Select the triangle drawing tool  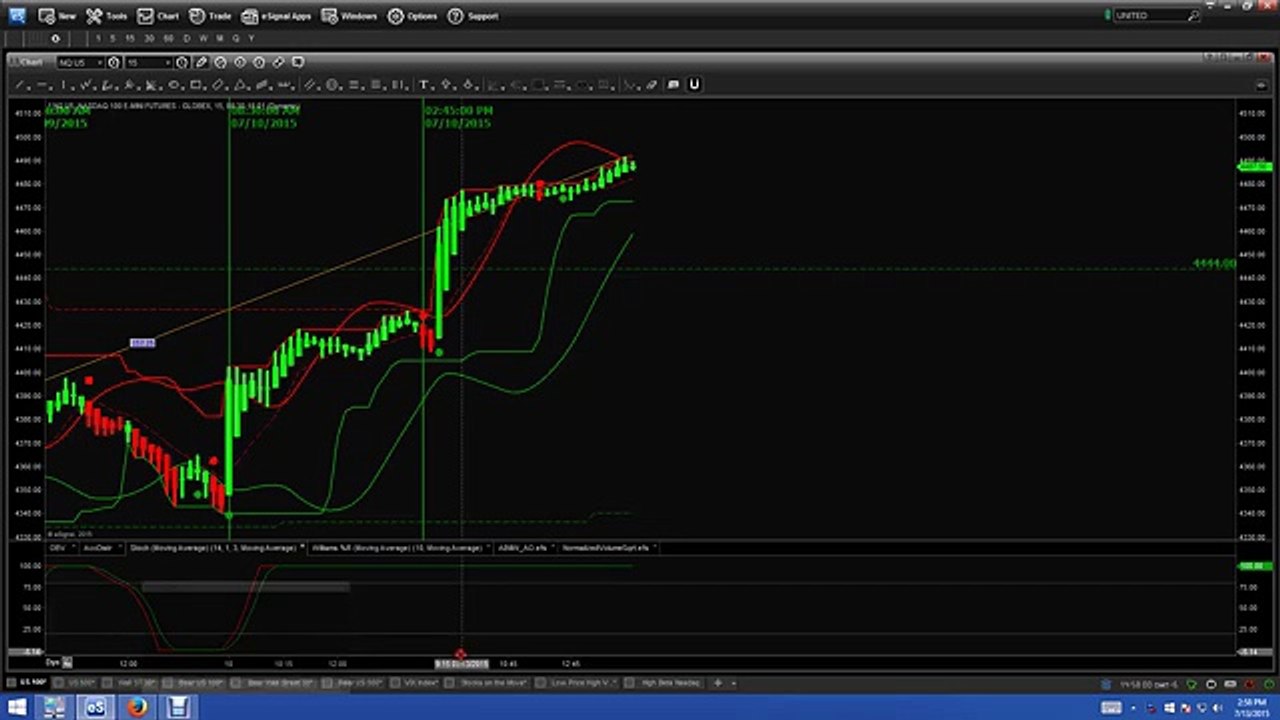(x=240, y=85)
